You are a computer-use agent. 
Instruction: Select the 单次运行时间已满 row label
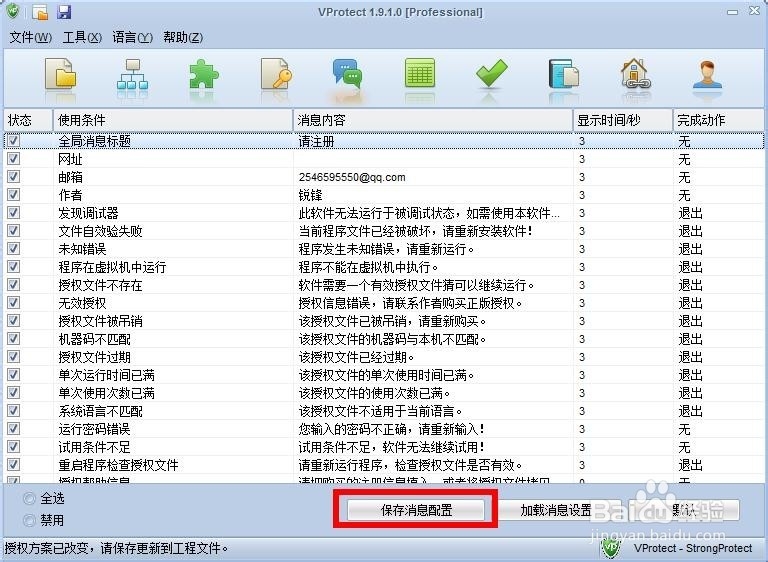pyautogui.click(x=107, y=375)
